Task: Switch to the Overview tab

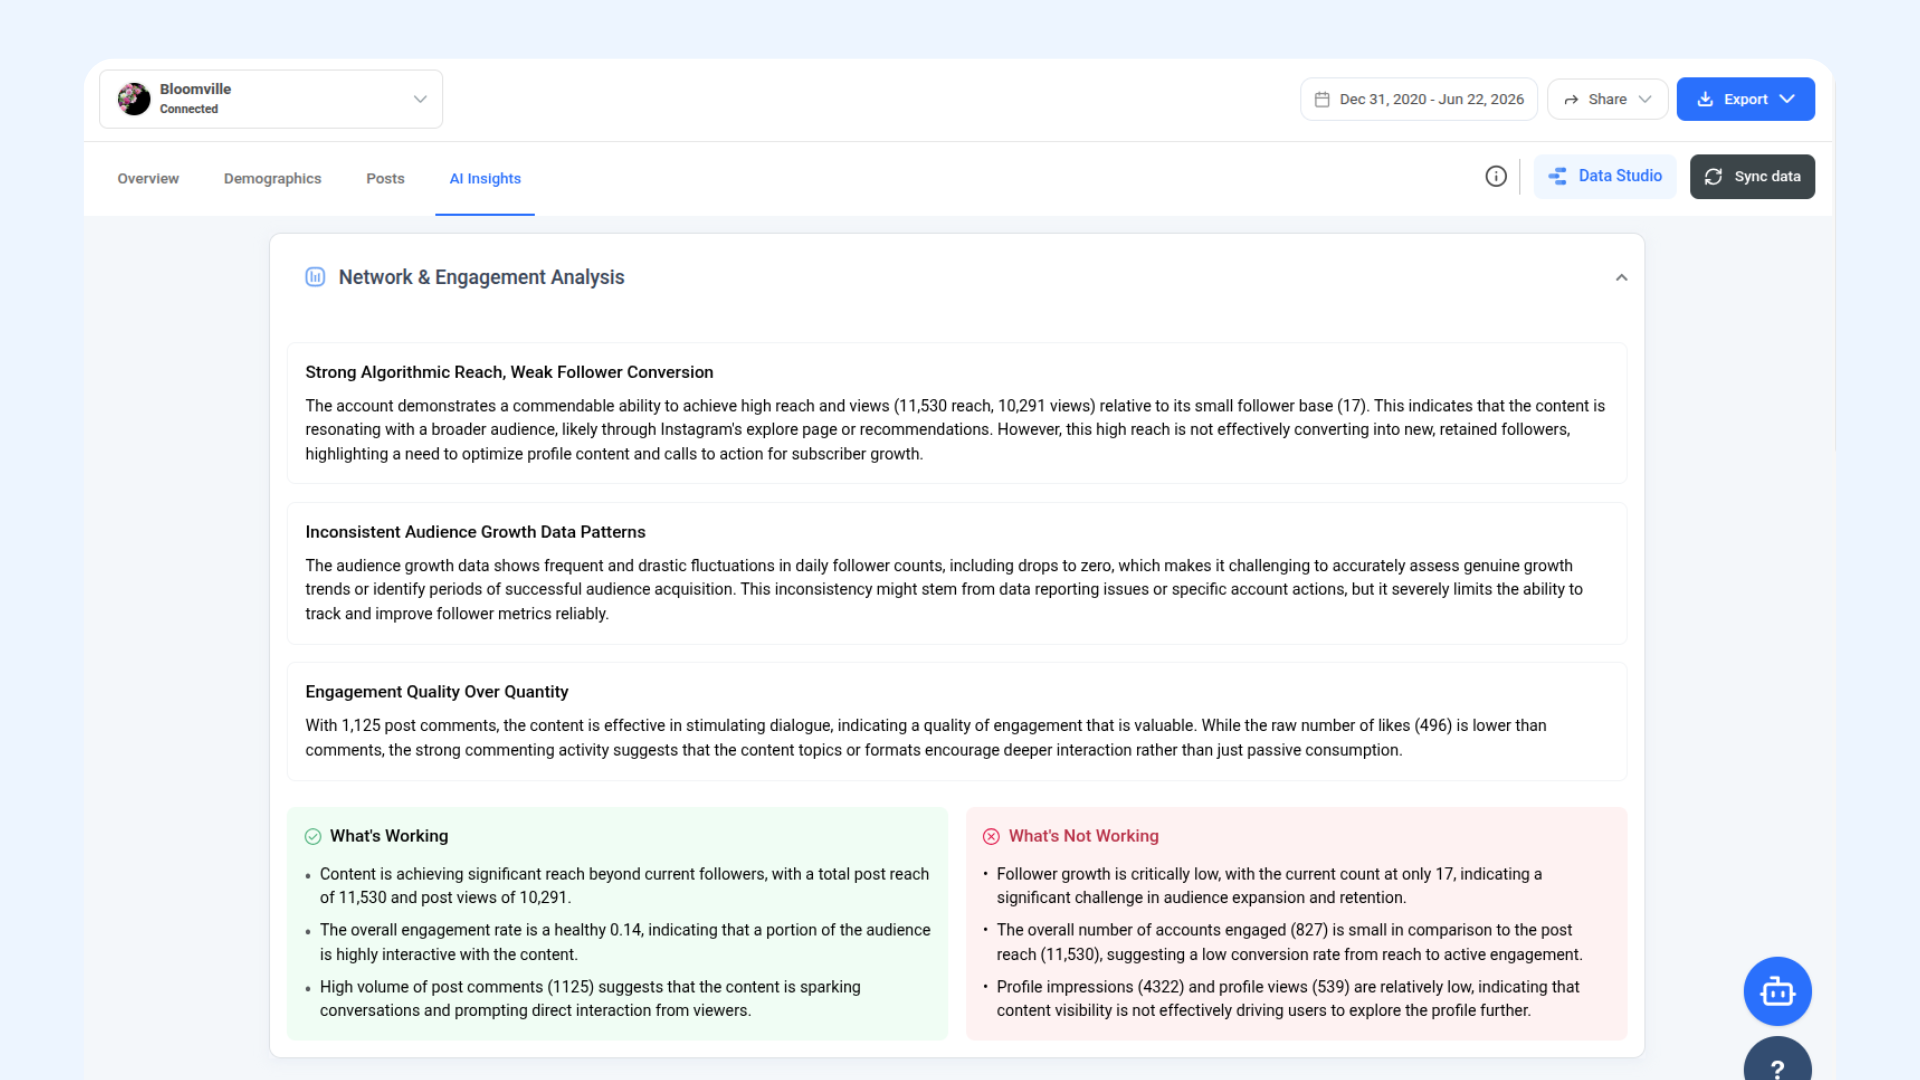Action: (148, 178)
